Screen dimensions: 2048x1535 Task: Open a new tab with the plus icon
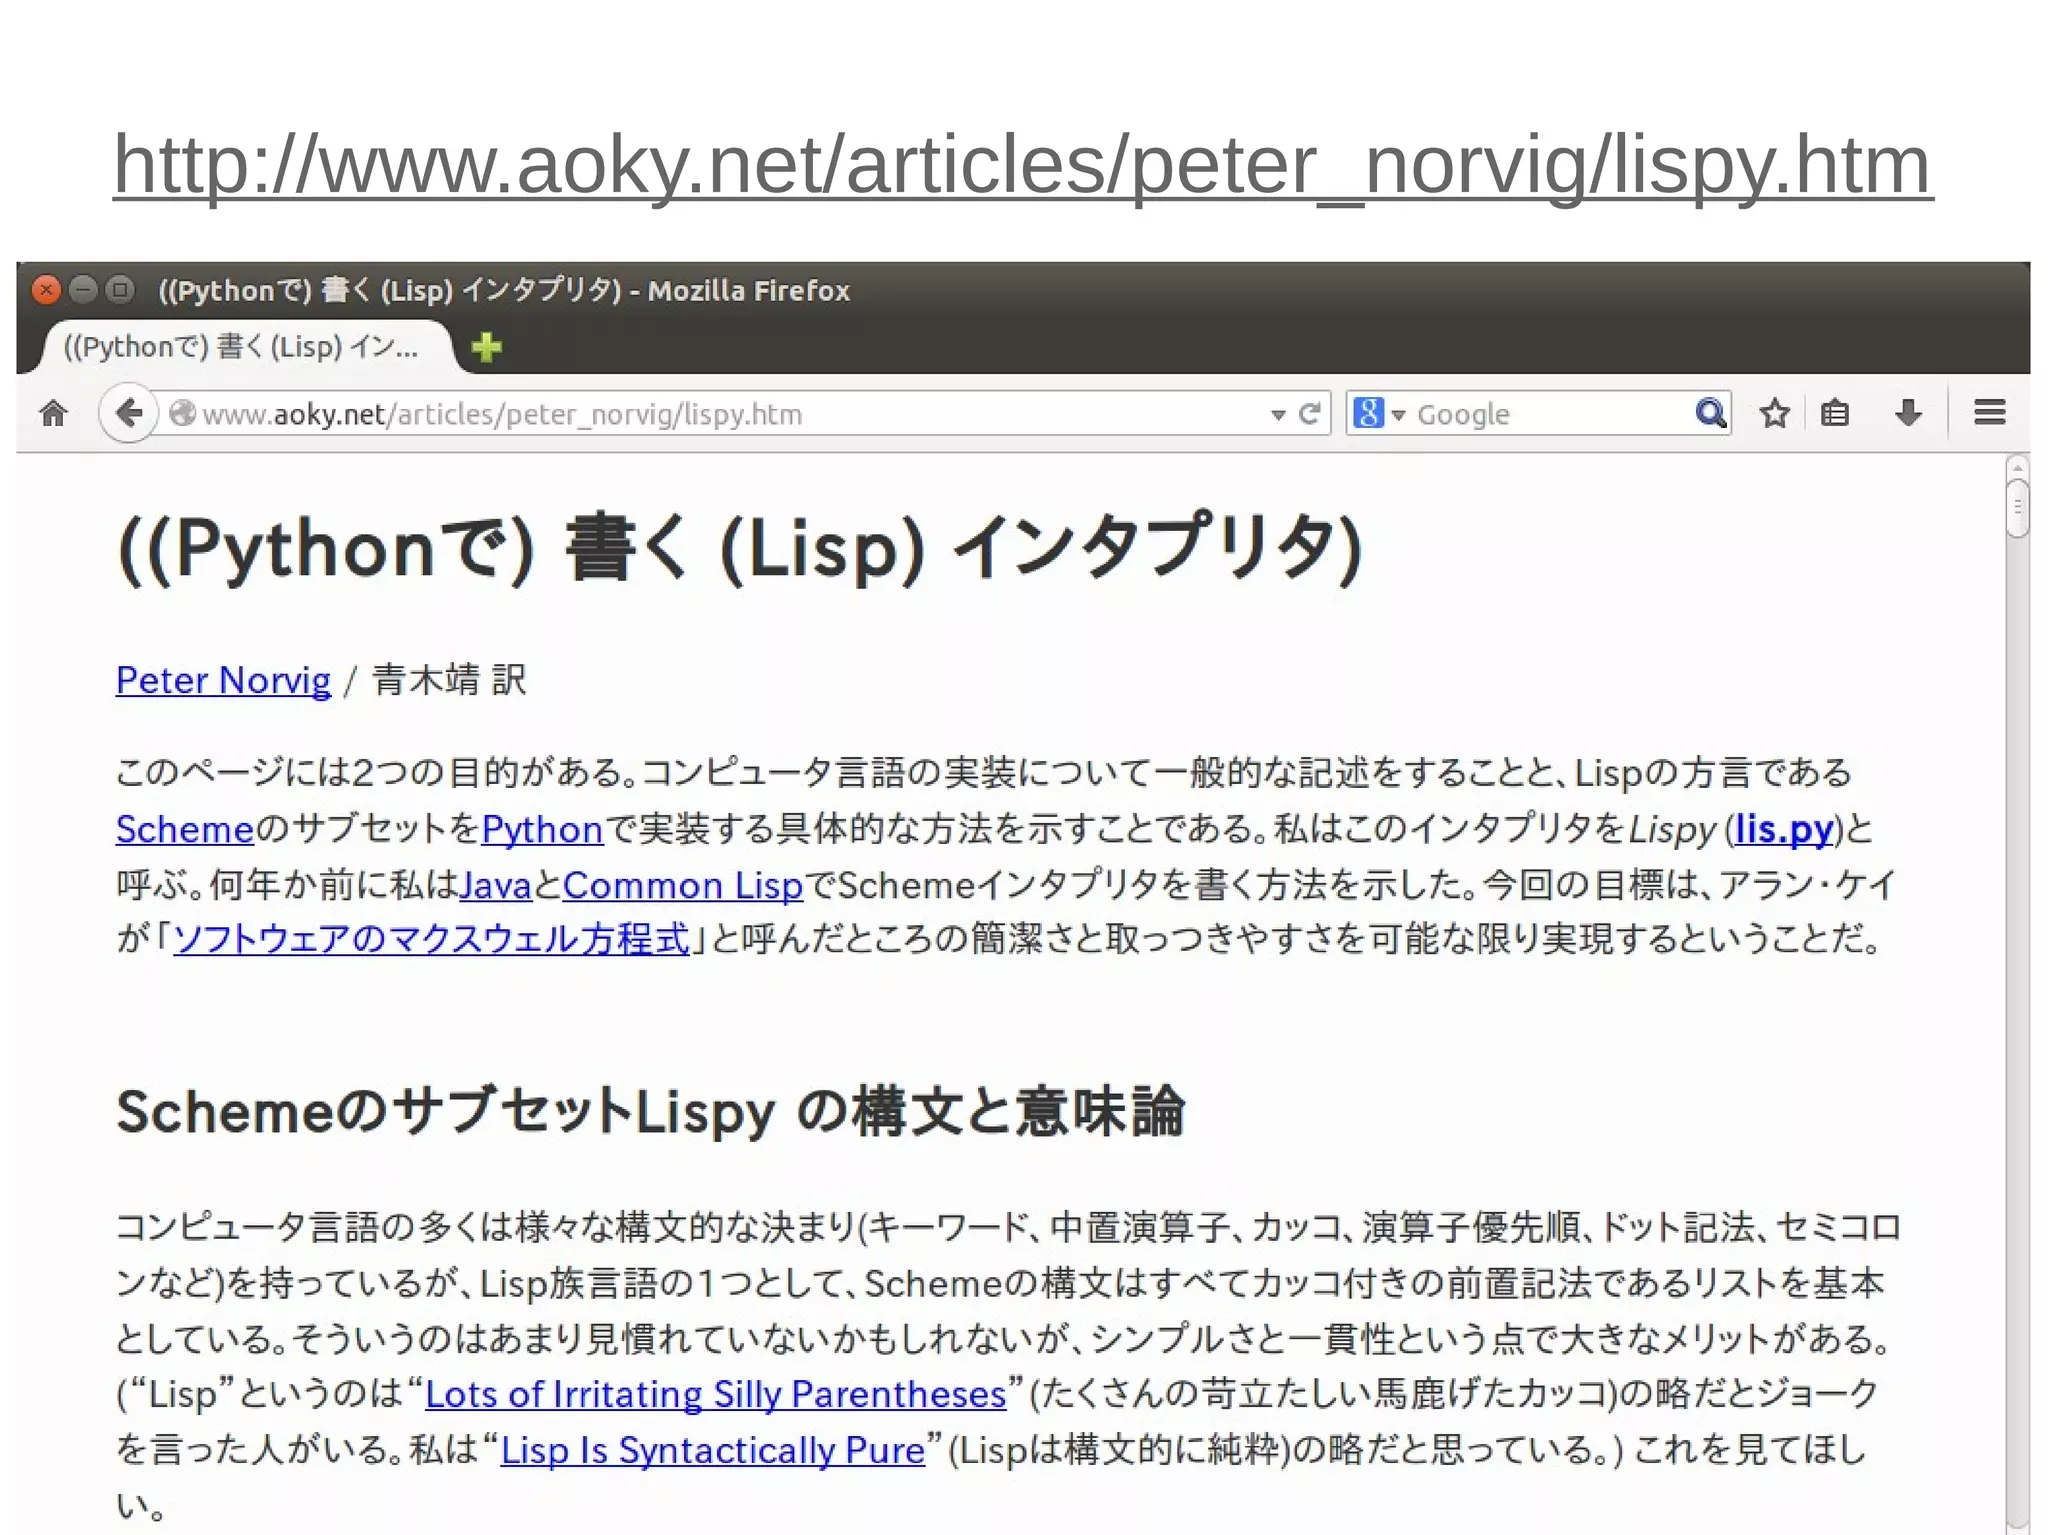487,347
